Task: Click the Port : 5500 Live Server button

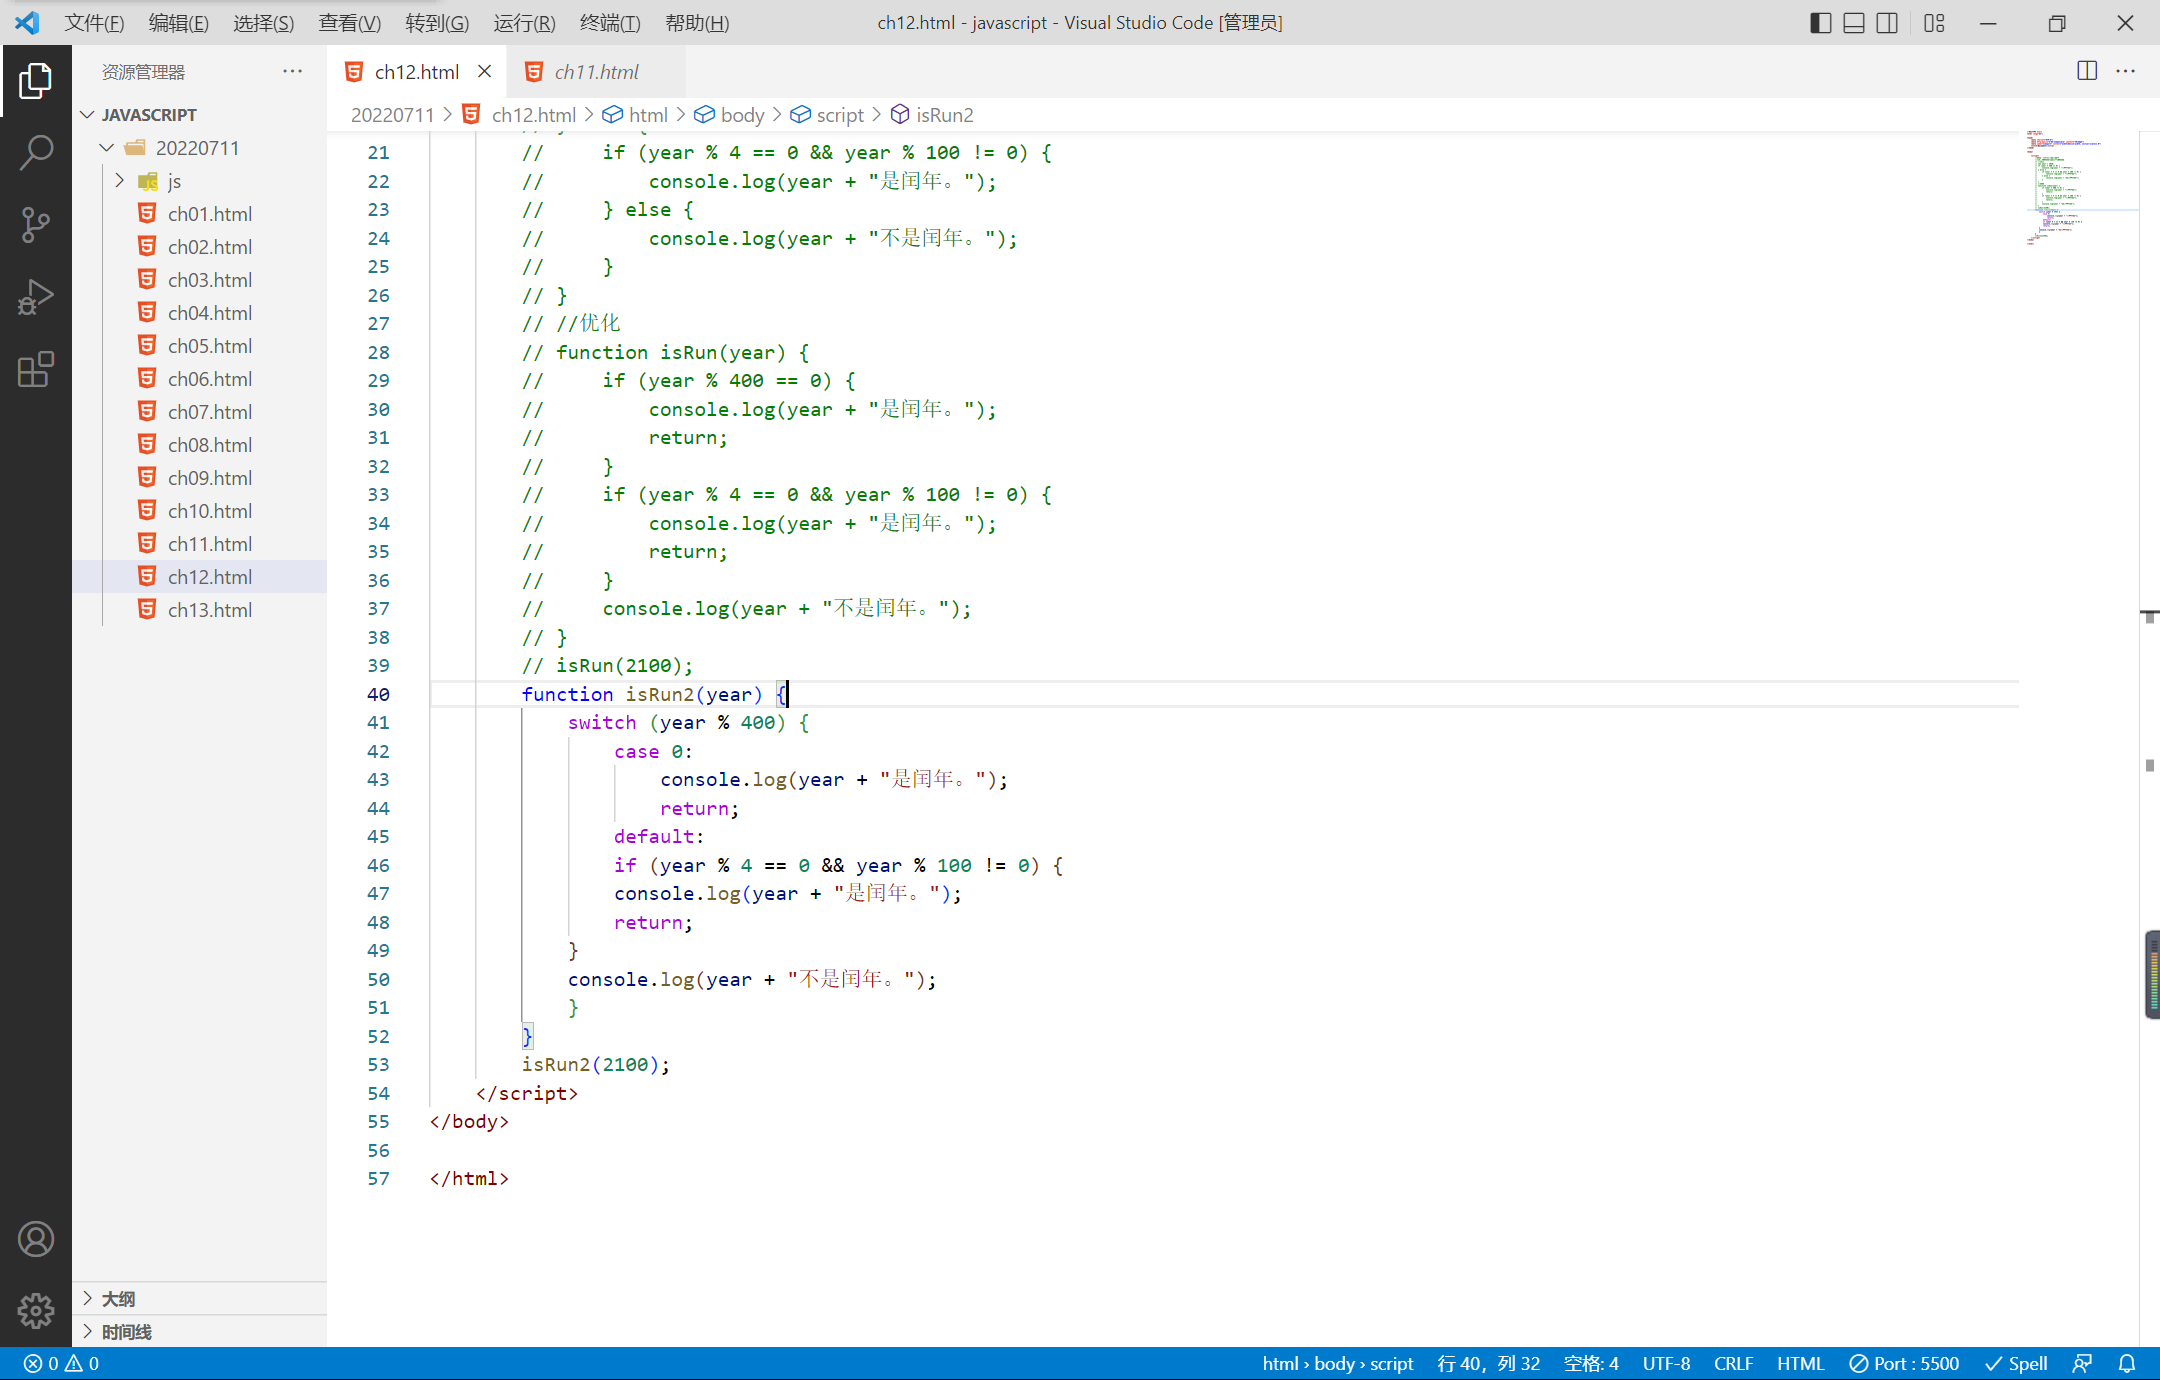Action: pos(1904,1363)
